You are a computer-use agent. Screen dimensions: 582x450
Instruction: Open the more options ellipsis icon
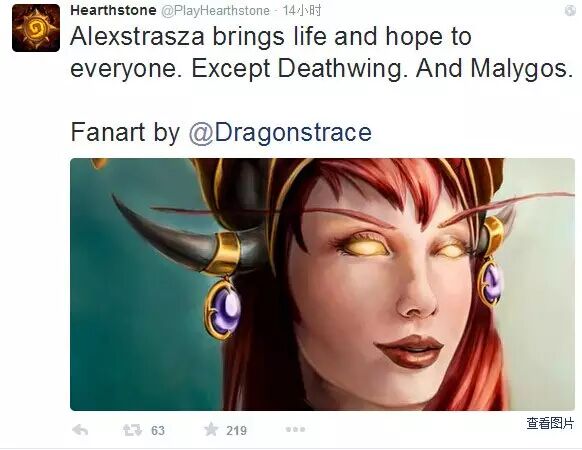click(x=295, y=430)
